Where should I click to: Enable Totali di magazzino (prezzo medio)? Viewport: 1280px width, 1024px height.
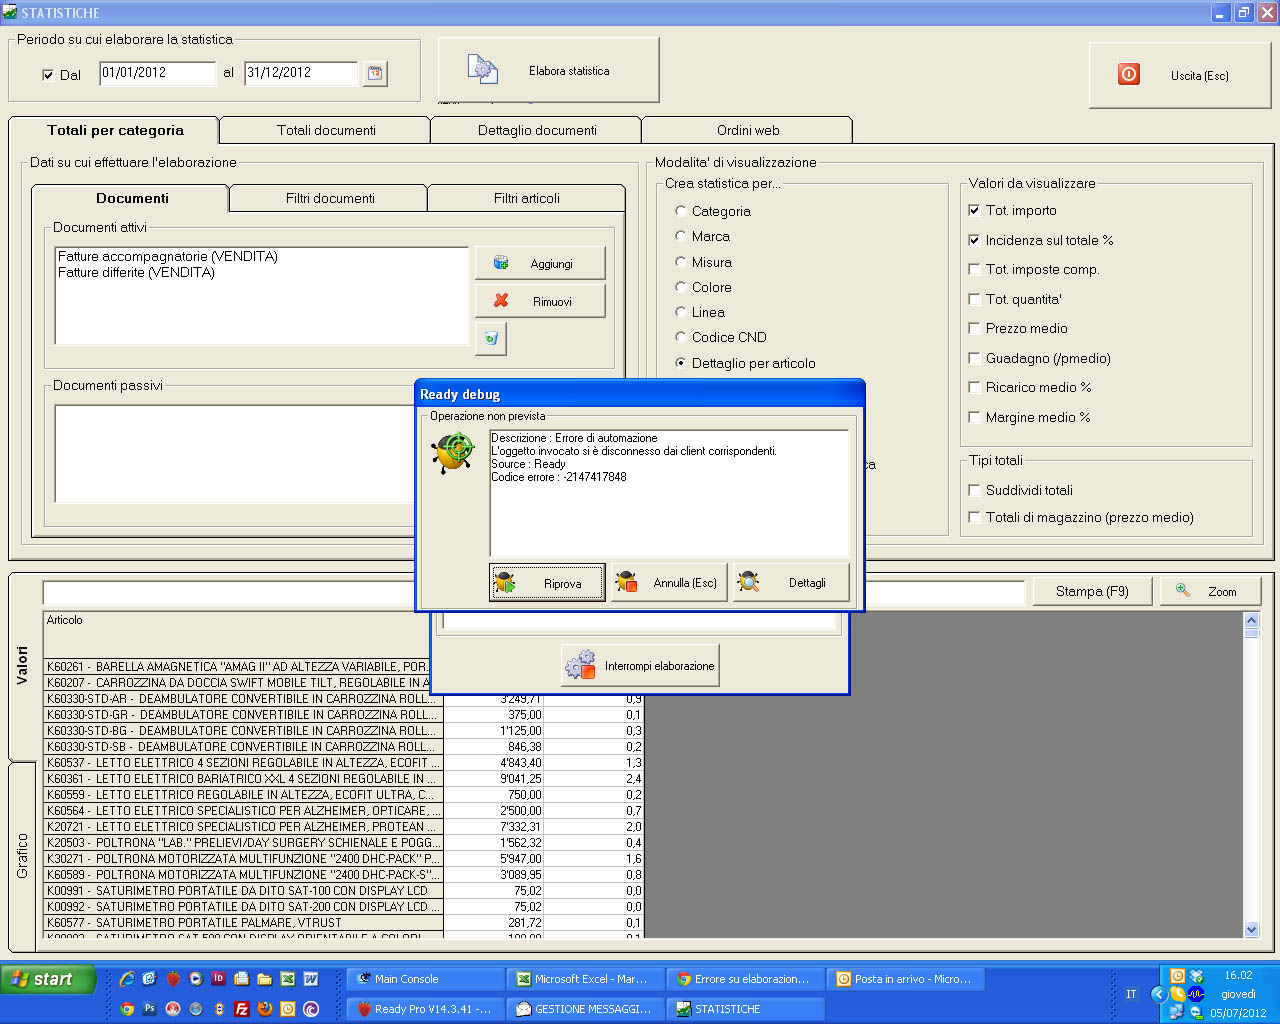[974, 517]
